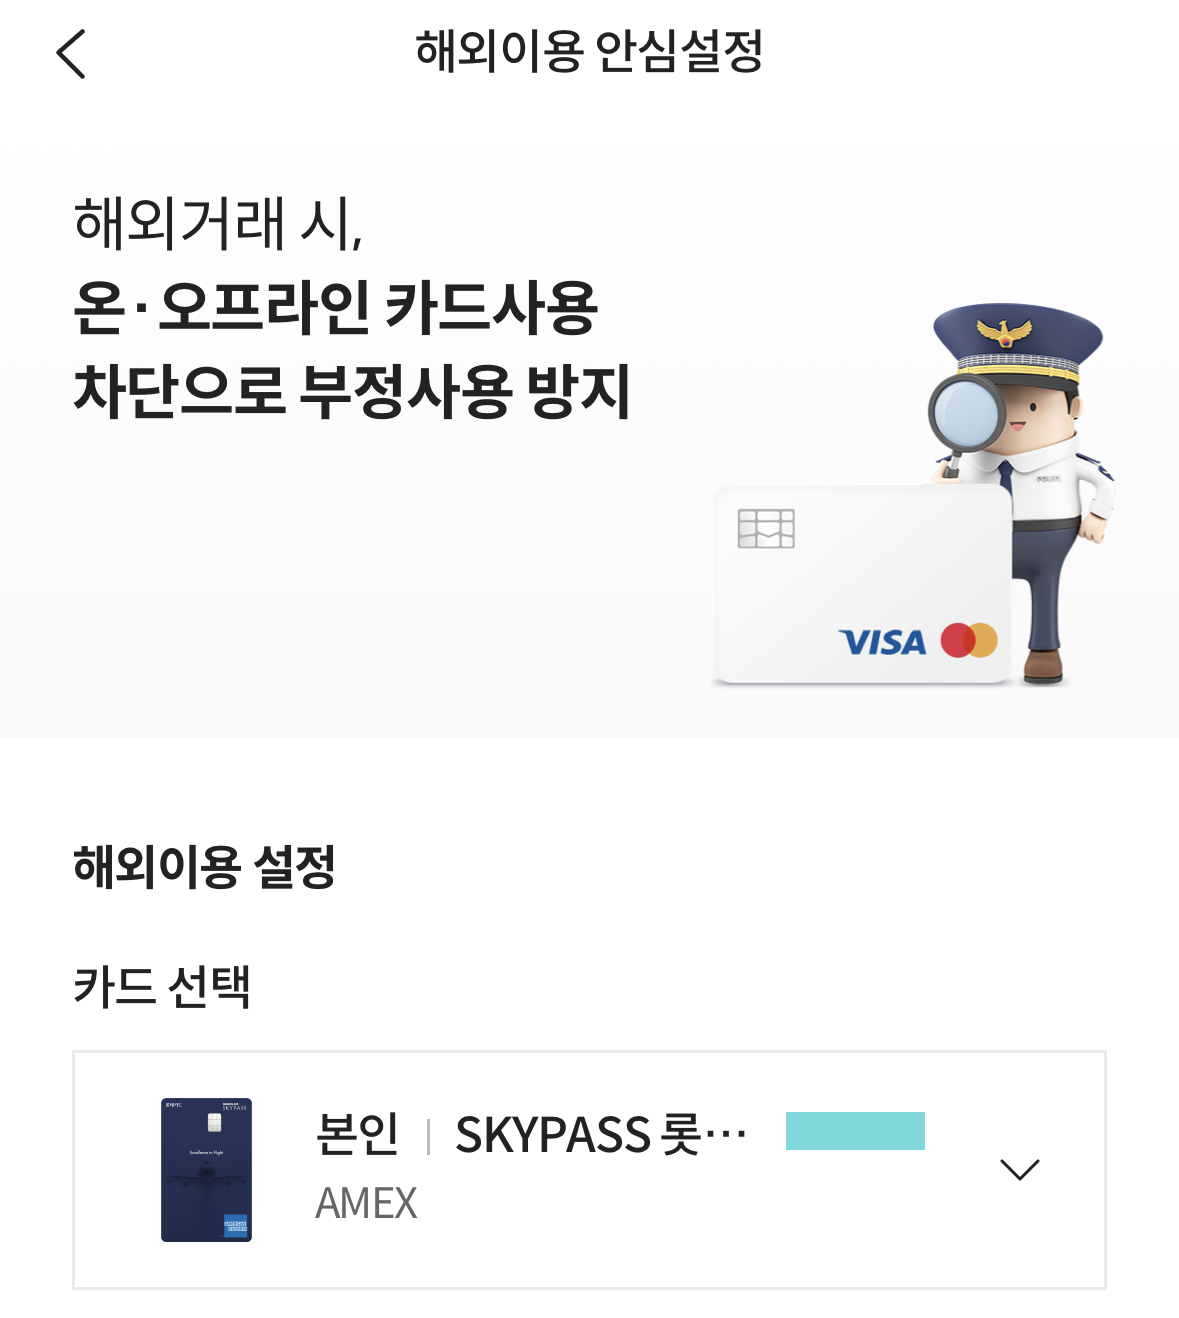
Task: Click the 해외이용 설정 section heading
Action: pyautogui.click(x=204, y=866)
